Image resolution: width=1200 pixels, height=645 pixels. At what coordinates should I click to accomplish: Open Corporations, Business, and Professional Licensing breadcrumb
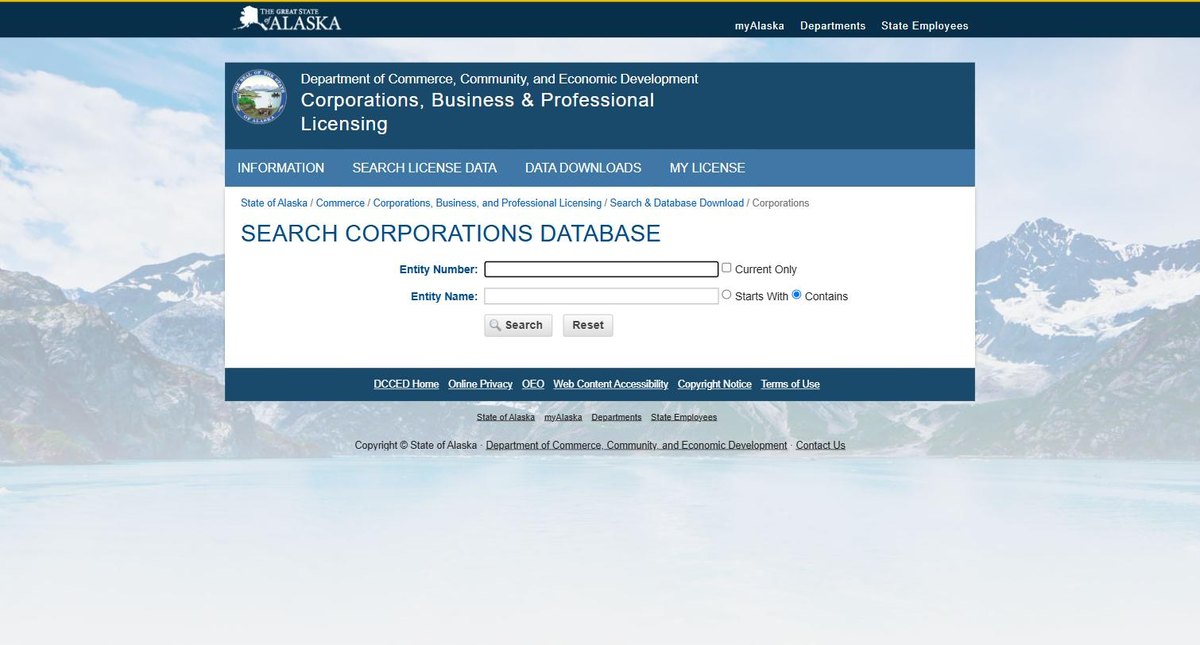(487, 203)
